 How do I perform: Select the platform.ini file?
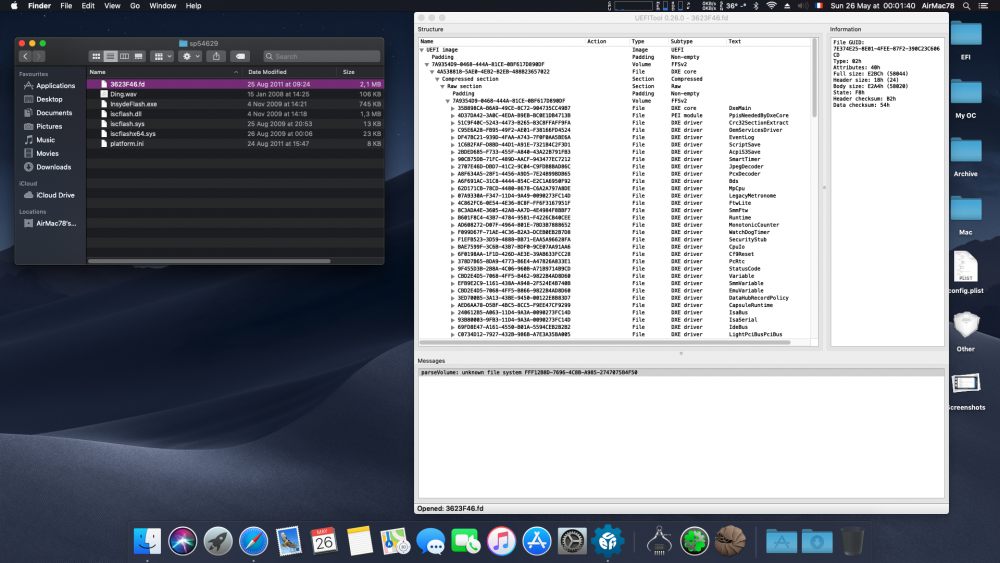[x=235, y=143]
